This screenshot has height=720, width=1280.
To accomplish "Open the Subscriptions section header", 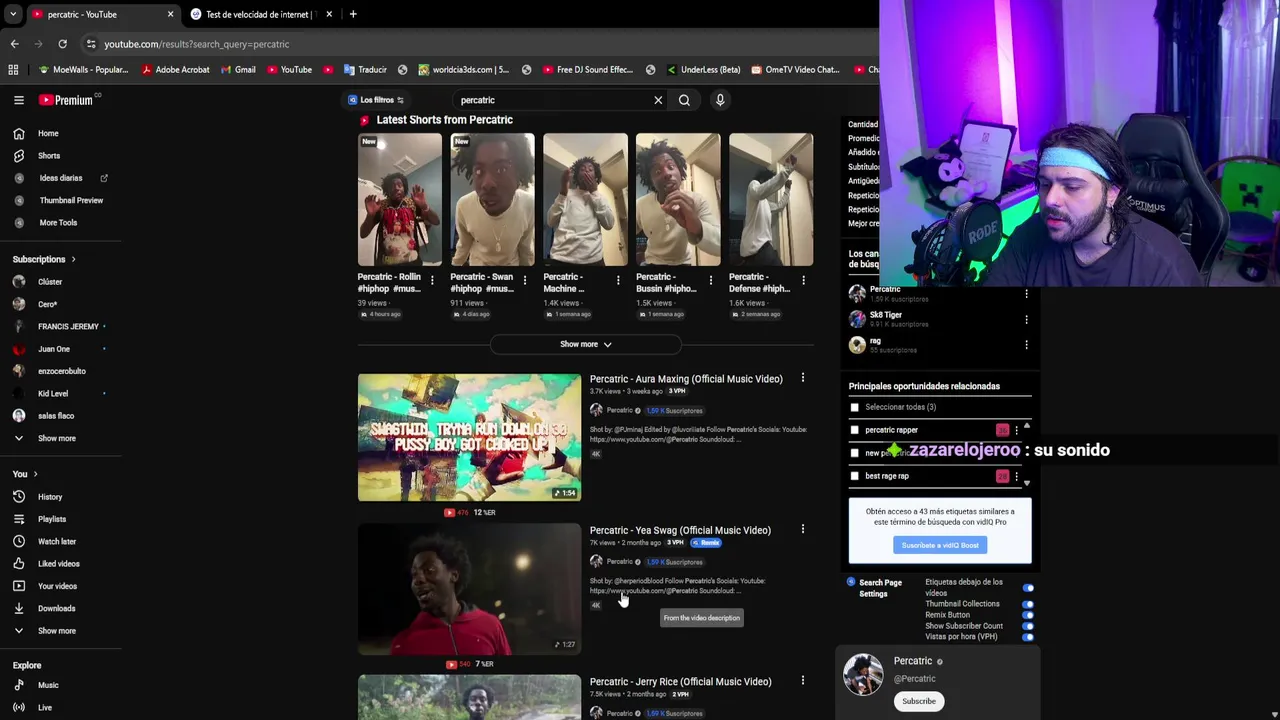I will tap(44, 259).
